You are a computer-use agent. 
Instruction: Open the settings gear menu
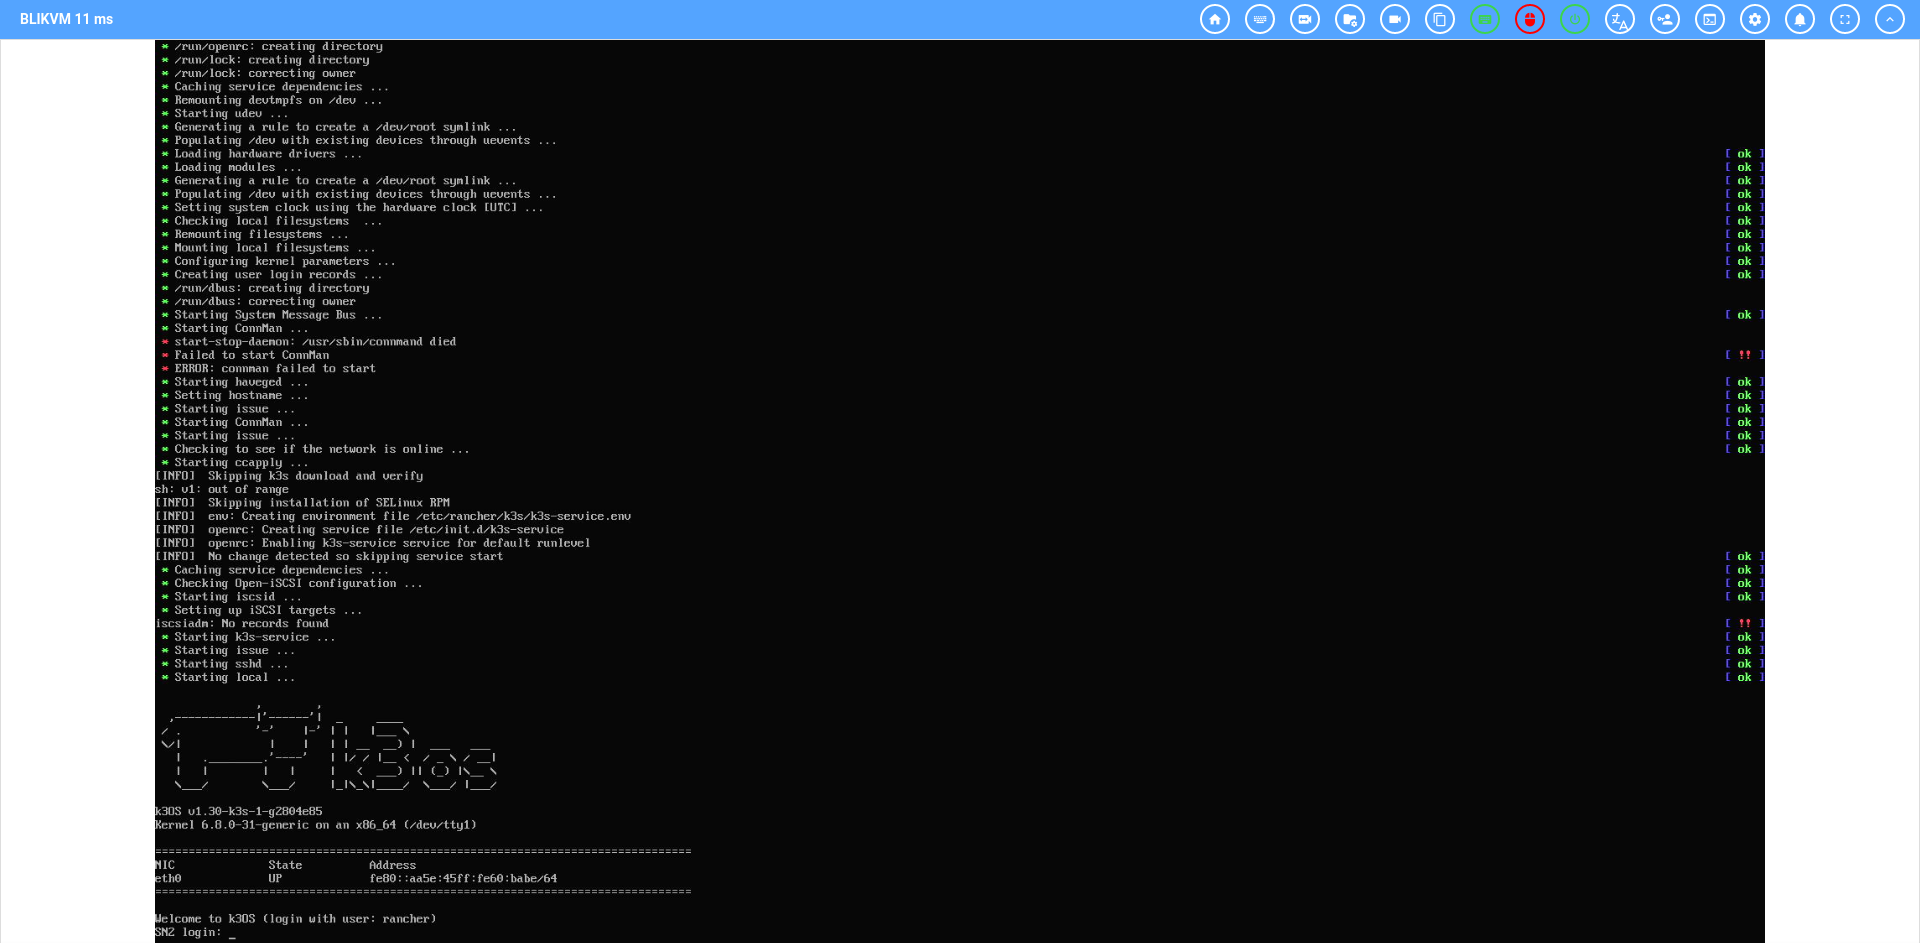point(1755,19)
